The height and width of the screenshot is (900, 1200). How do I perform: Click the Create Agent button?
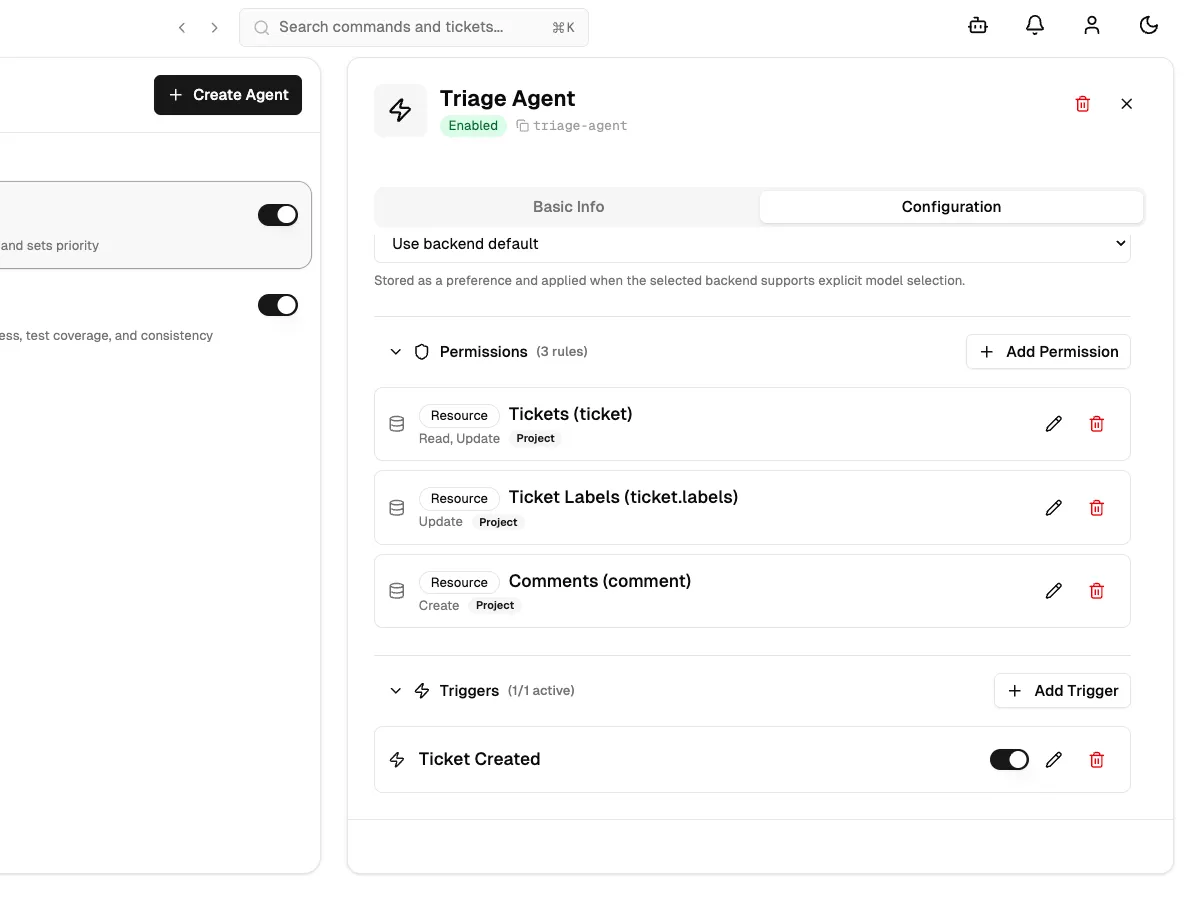(228, 94)
